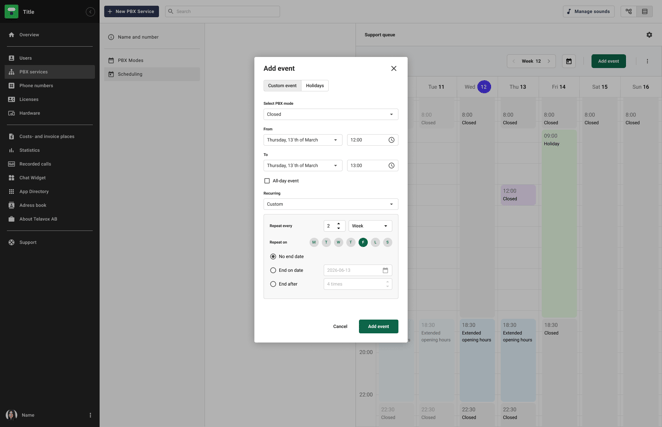Click the End after times input field
This screenshot has height=427, width=662.
point(358,284)
